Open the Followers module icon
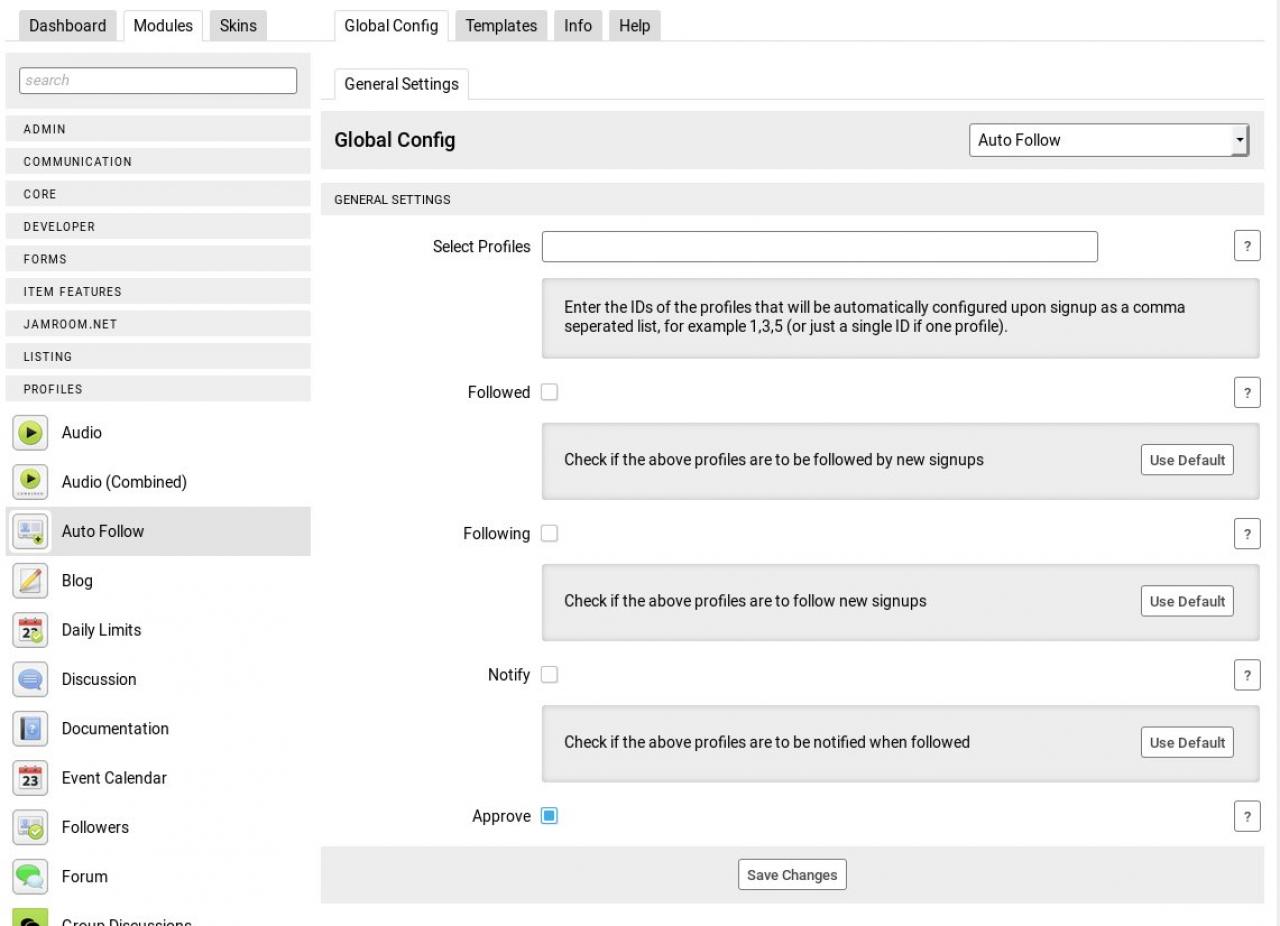 (30, 827)
